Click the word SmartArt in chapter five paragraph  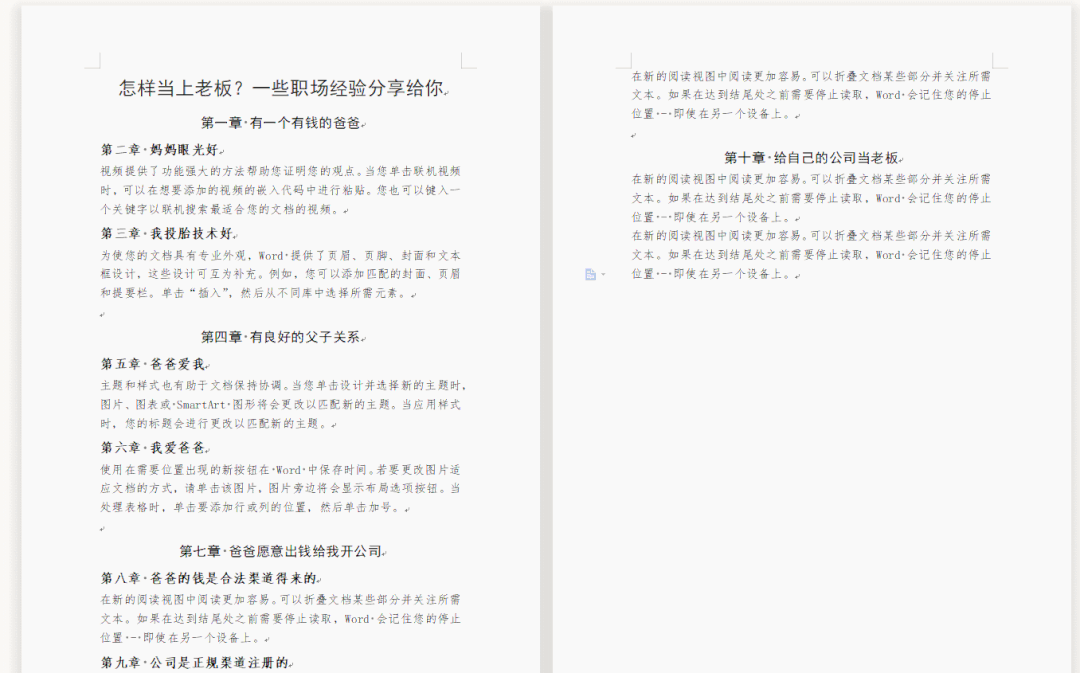click(x=201, y=404)
